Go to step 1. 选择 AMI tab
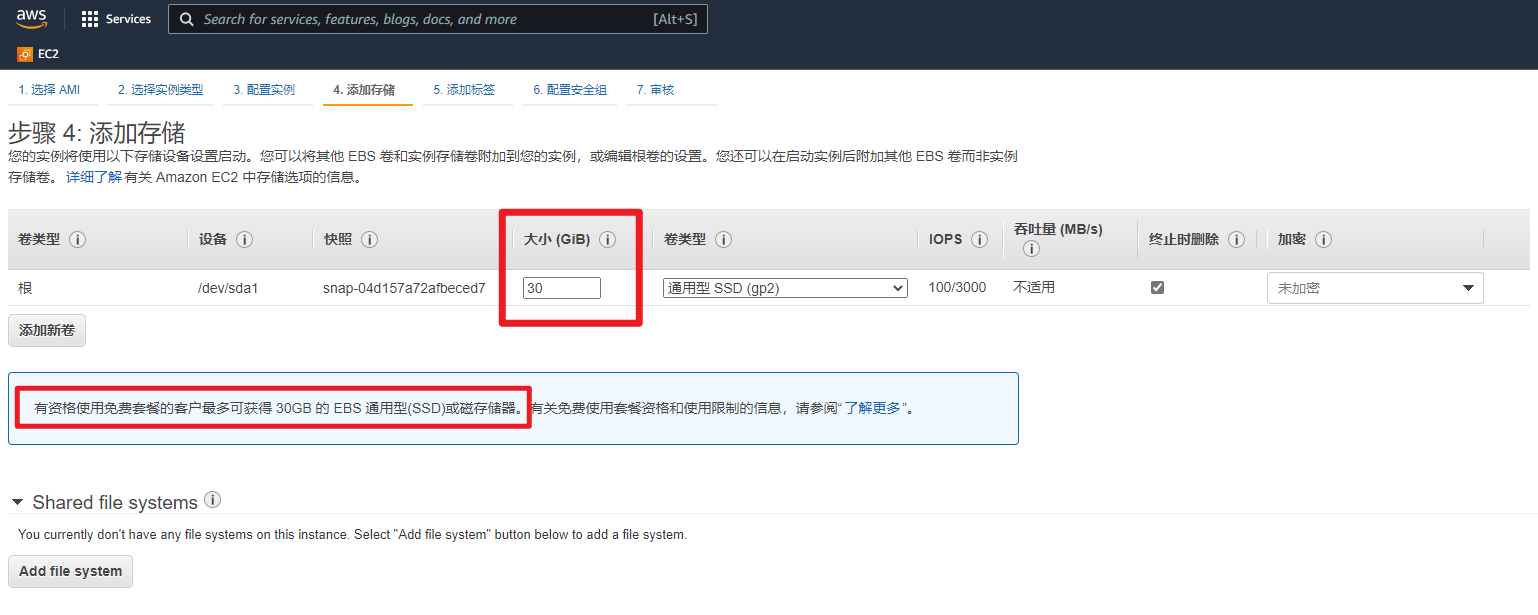The image size is (1538, 615). tap(49, 90)
